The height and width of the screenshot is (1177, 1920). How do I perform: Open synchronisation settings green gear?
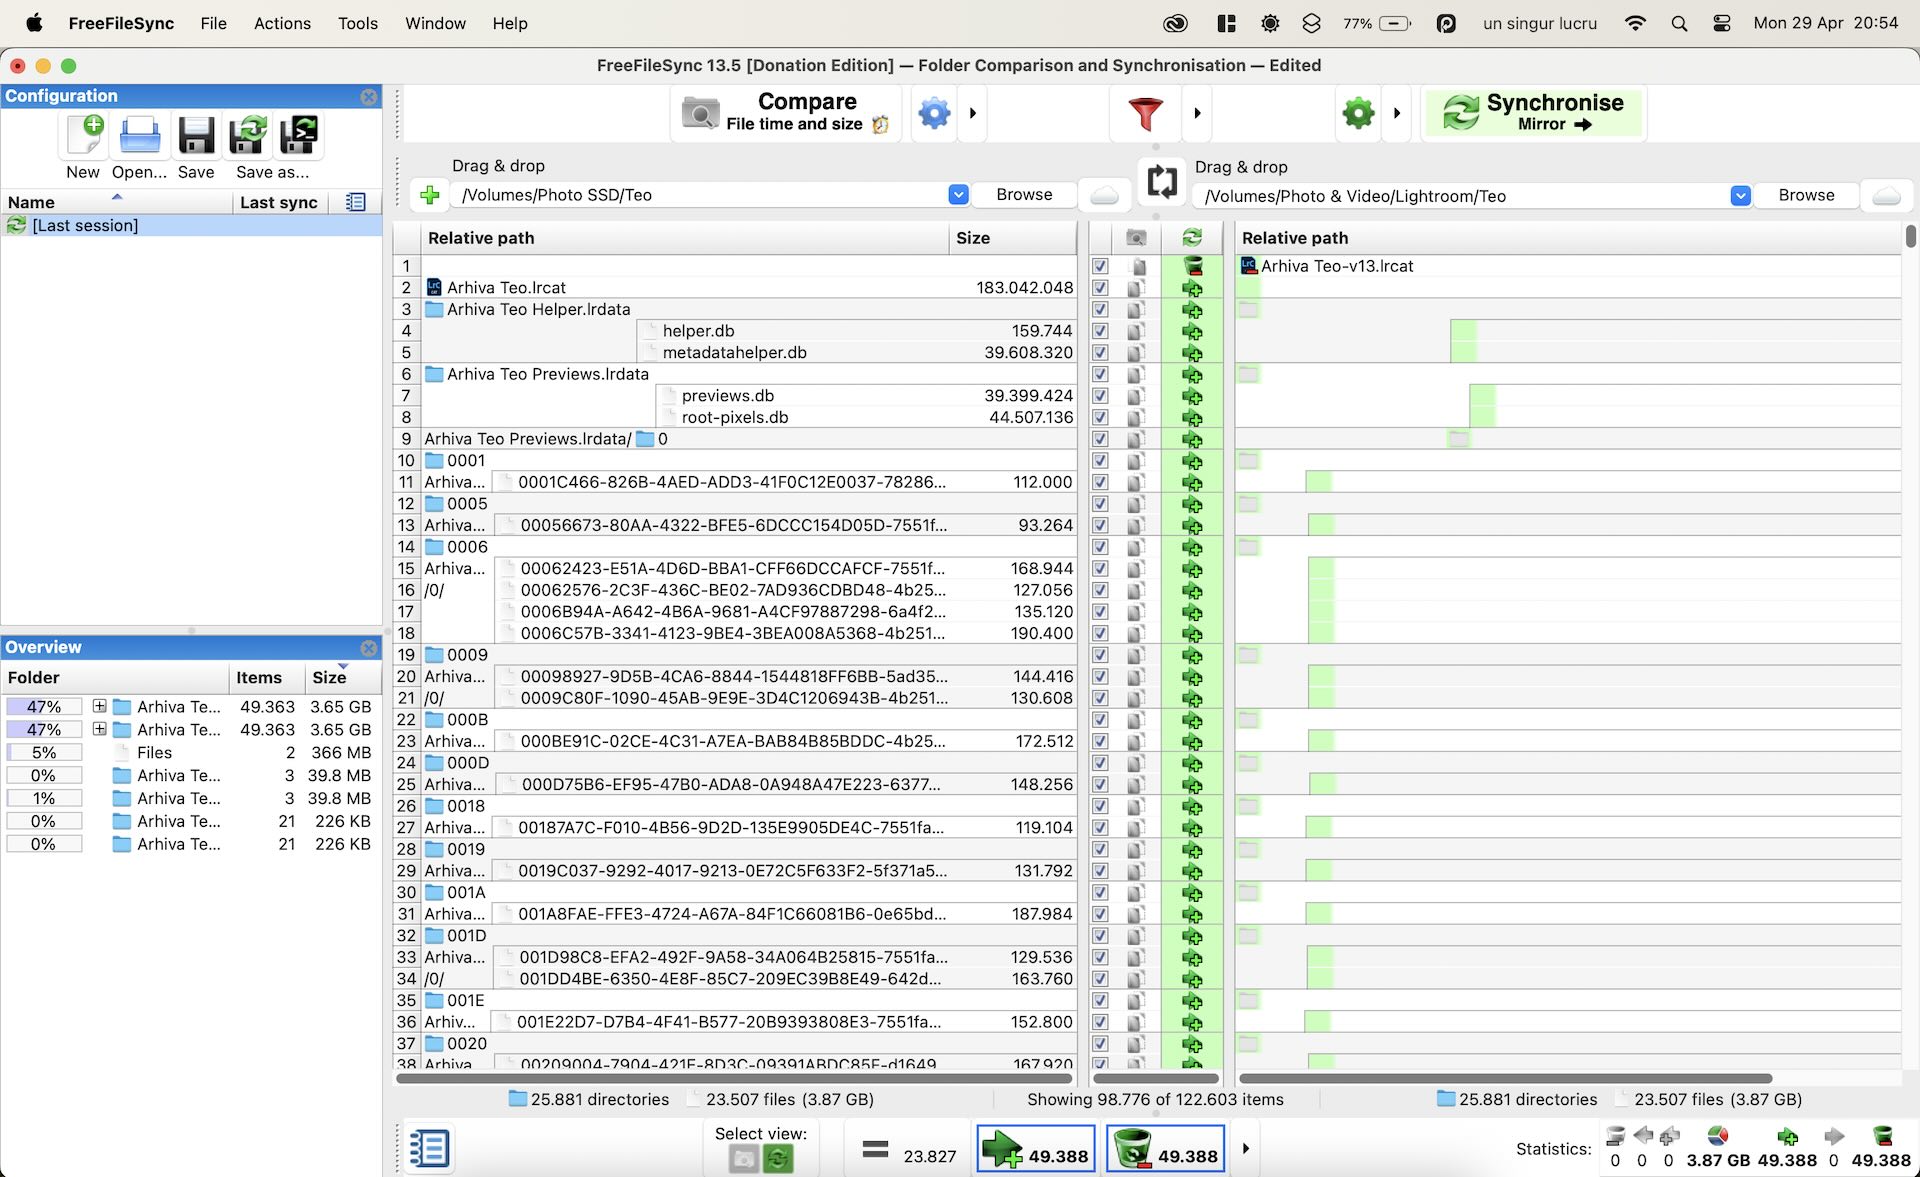click(1358, 113)
